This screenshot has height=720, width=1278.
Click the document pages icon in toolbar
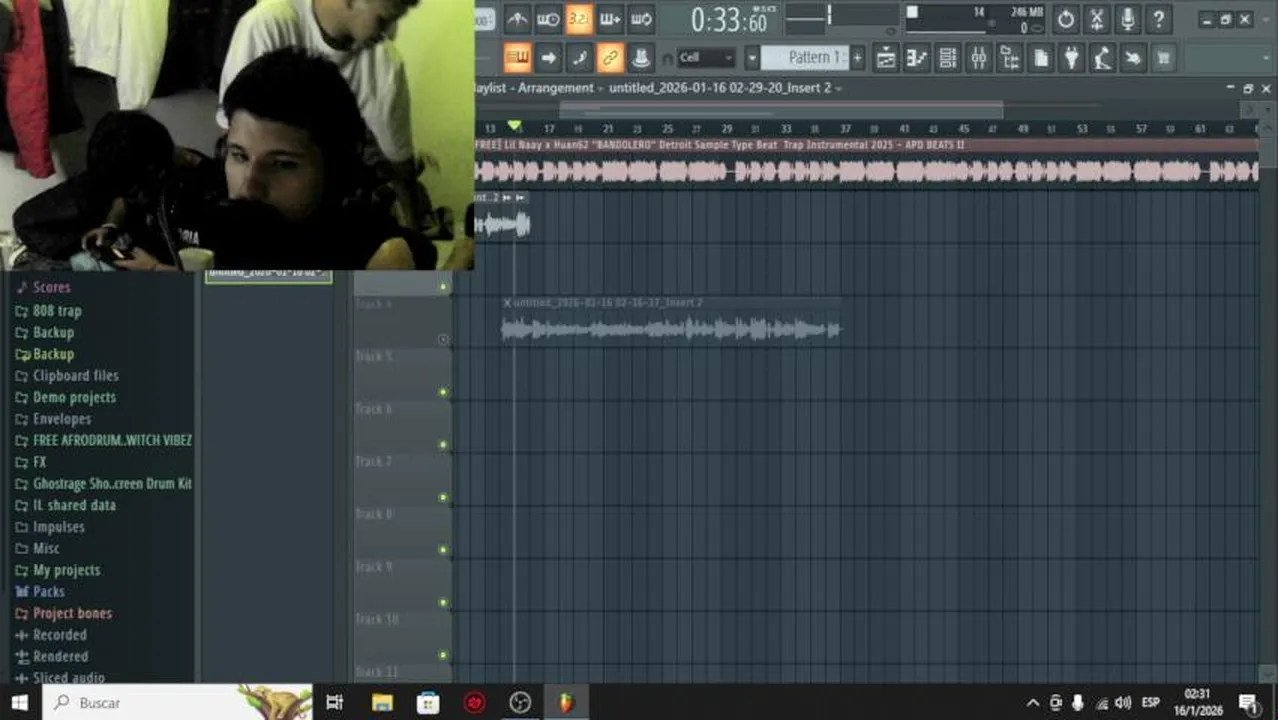coord(1041,58)
